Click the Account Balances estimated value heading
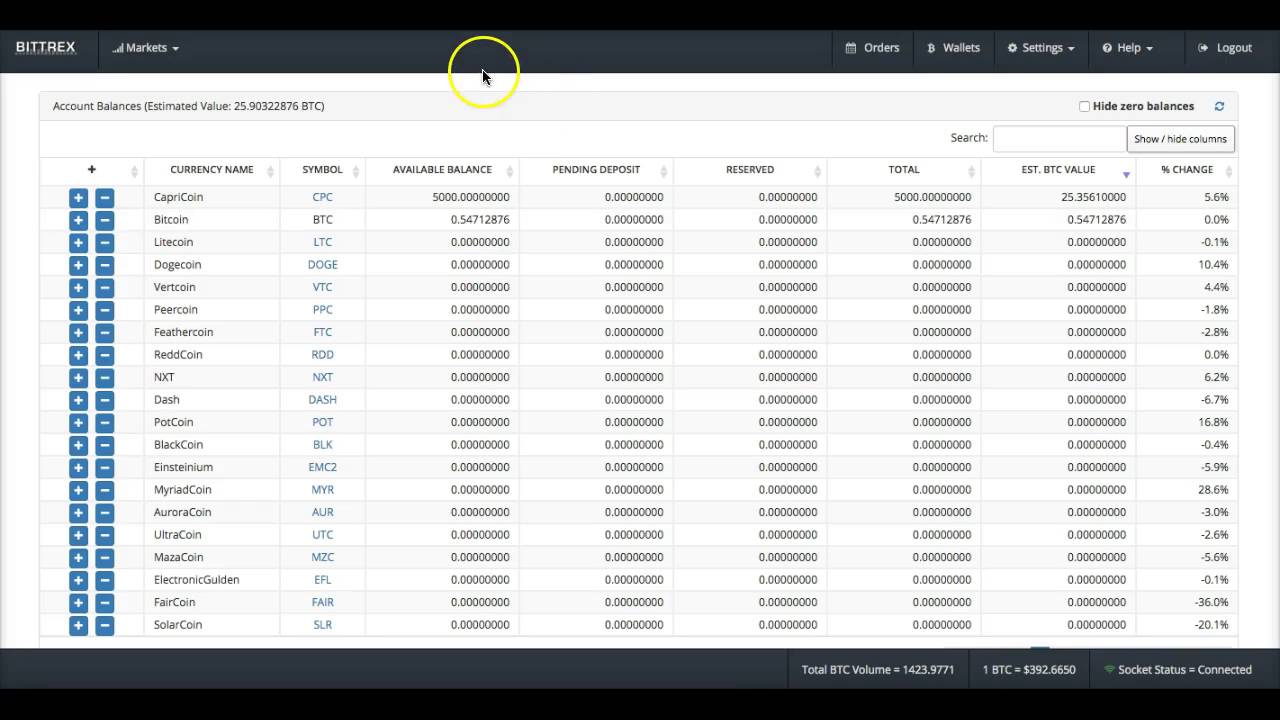The image size is (1280, 720). pyautogui.click(x=188, y=106)
